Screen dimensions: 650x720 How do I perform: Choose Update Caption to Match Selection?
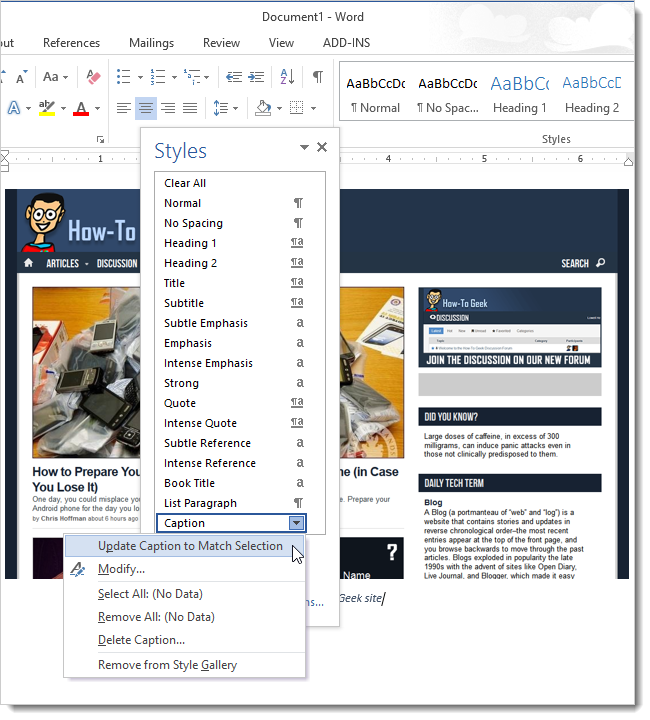tap(185, 546)
